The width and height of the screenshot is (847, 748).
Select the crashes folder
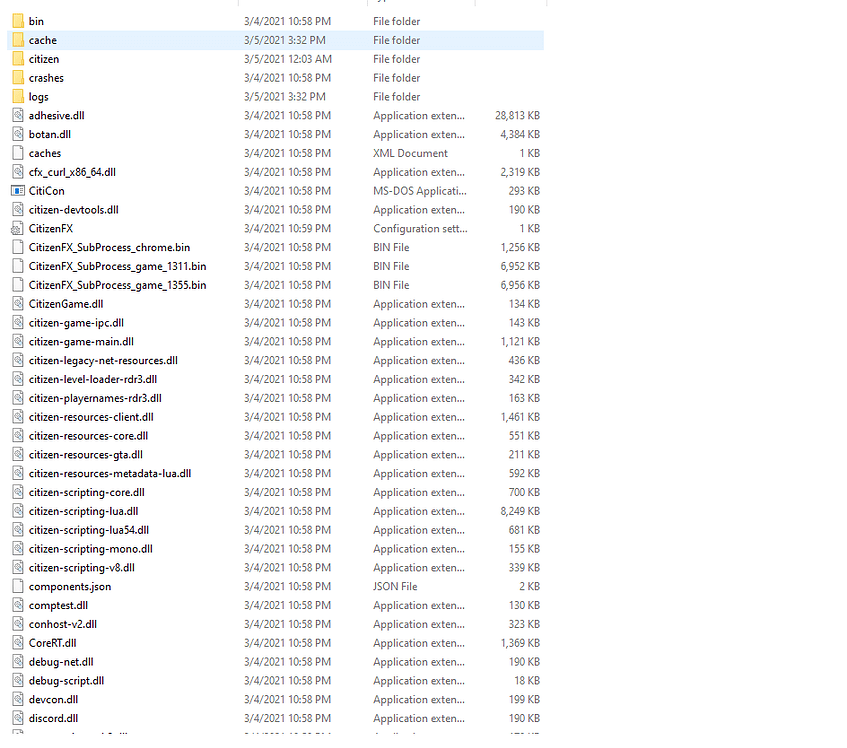48,77
